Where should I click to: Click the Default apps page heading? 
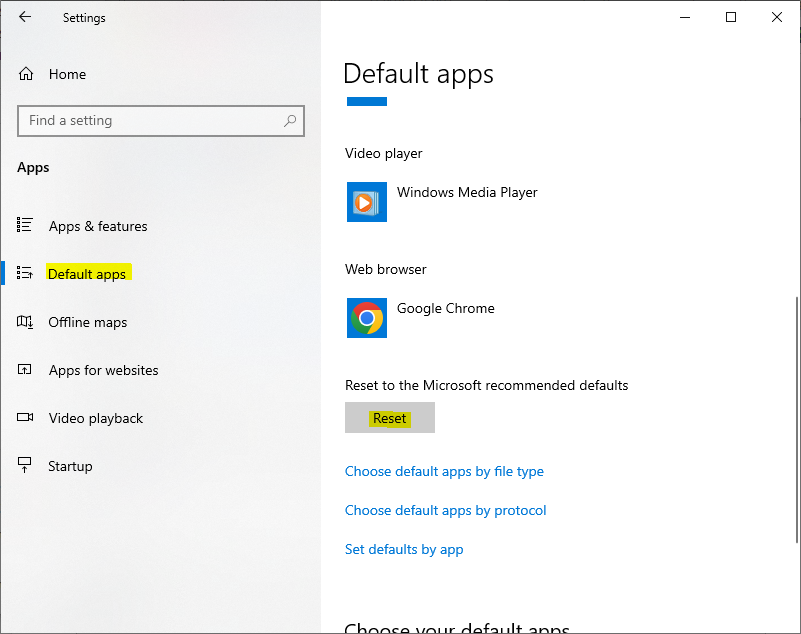[x=418, y=74]
